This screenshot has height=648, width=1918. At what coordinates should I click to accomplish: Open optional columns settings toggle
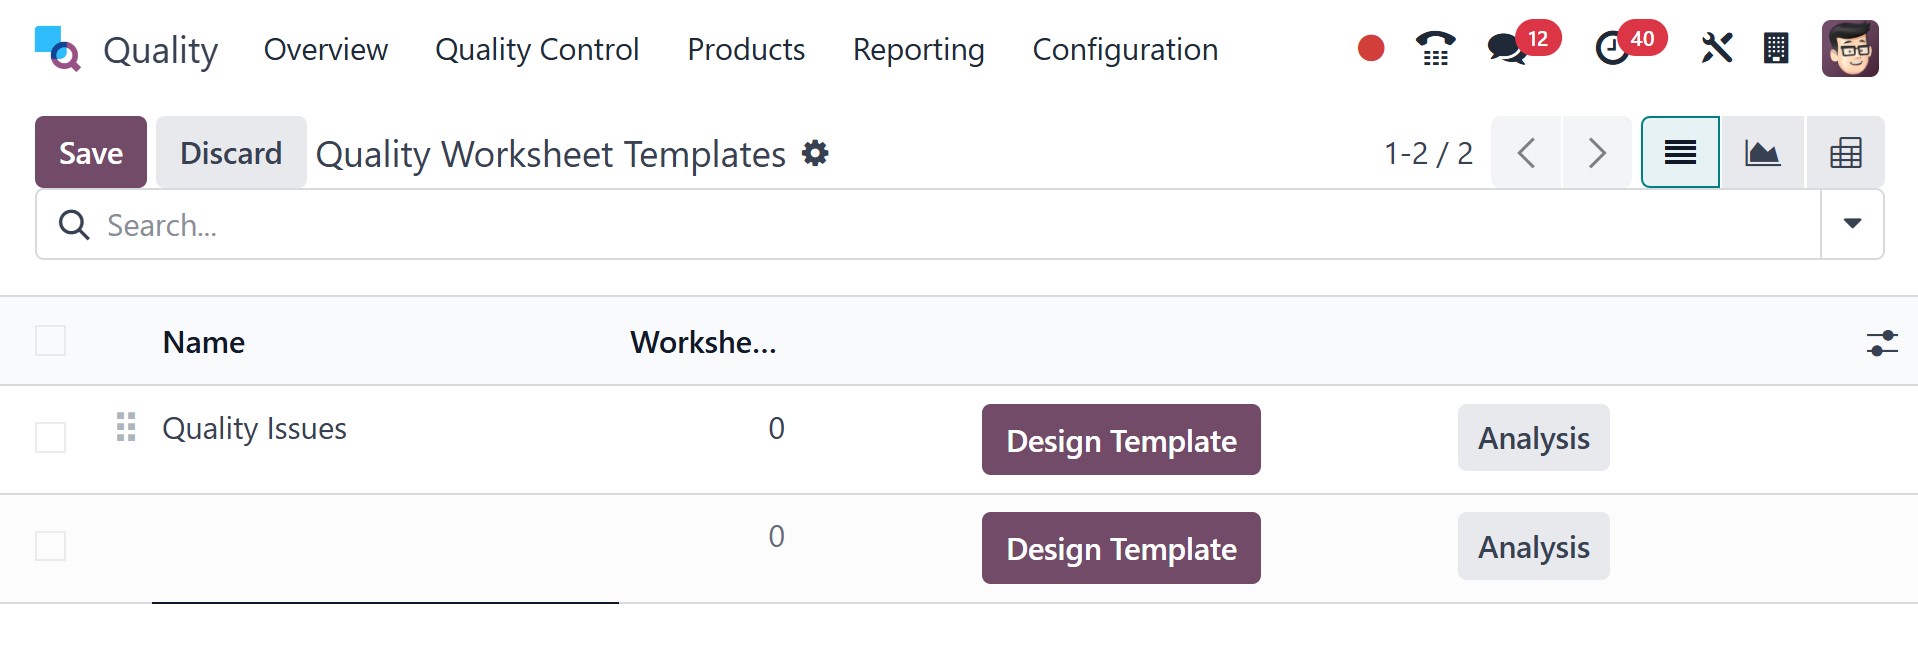1882,343
